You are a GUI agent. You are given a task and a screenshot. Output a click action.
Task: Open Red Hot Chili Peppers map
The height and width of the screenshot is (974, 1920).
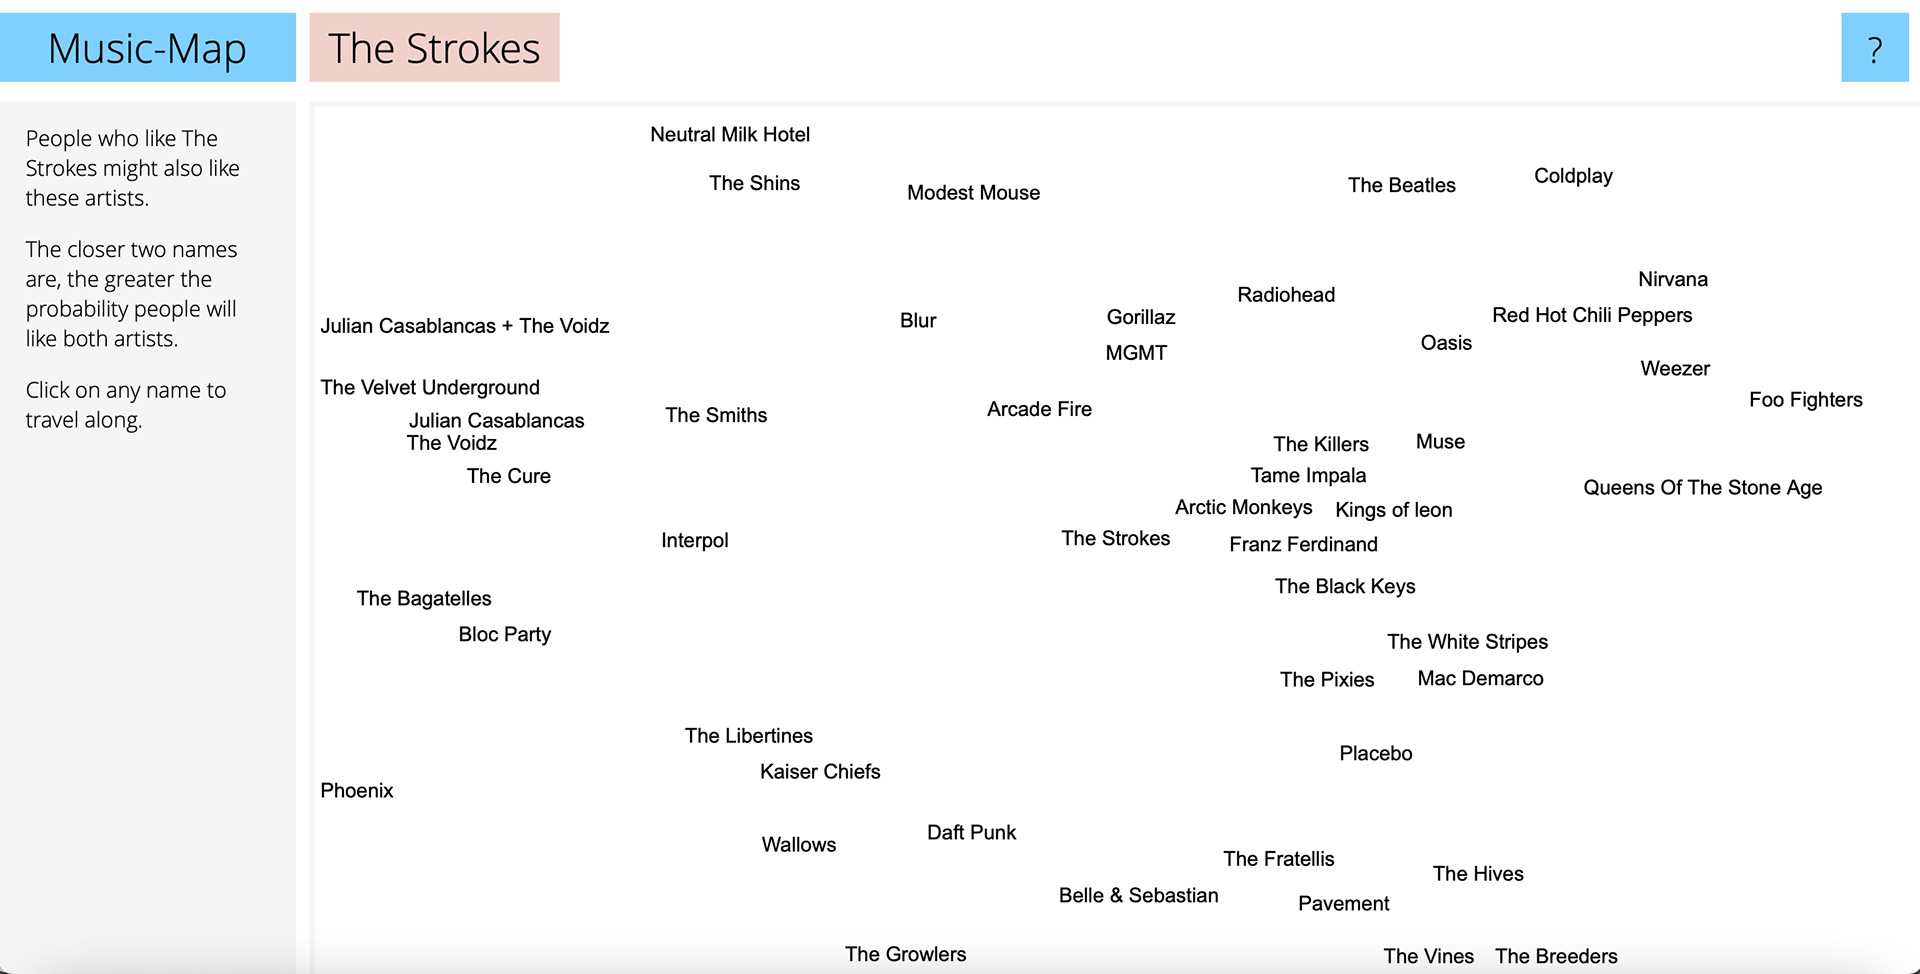click(x=1592, y=315)
